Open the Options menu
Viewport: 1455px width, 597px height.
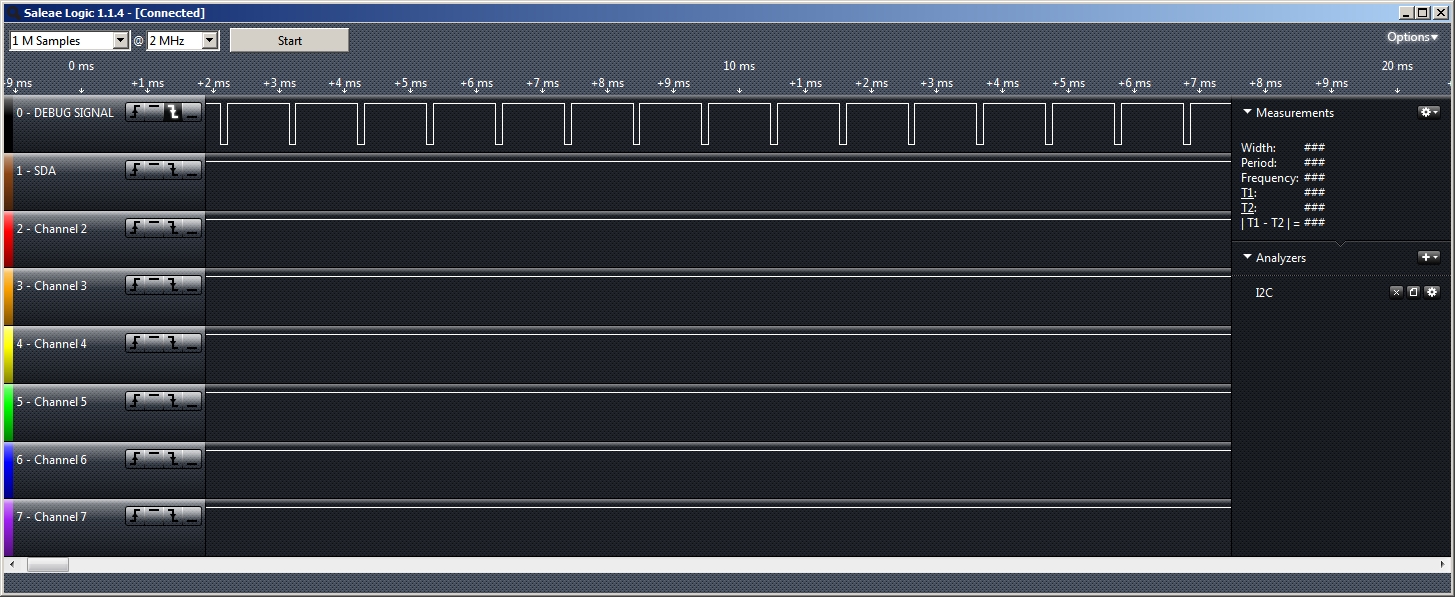(1411, 37)
